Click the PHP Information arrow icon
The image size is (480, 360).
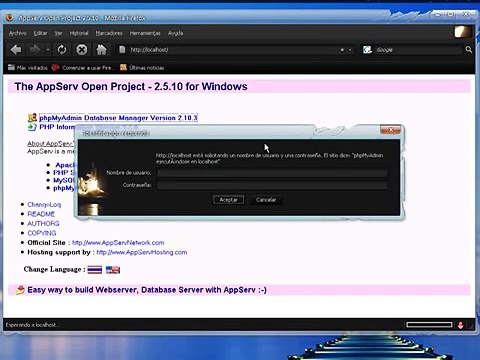[32, 127]
